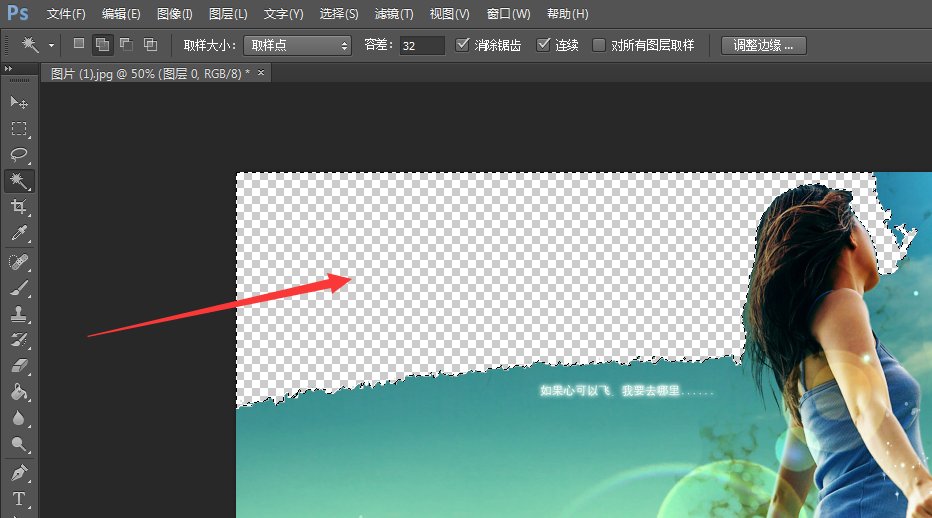The image size is (932, 518).
Task: Select the Move tool
Action: click(x=19, y=102)
